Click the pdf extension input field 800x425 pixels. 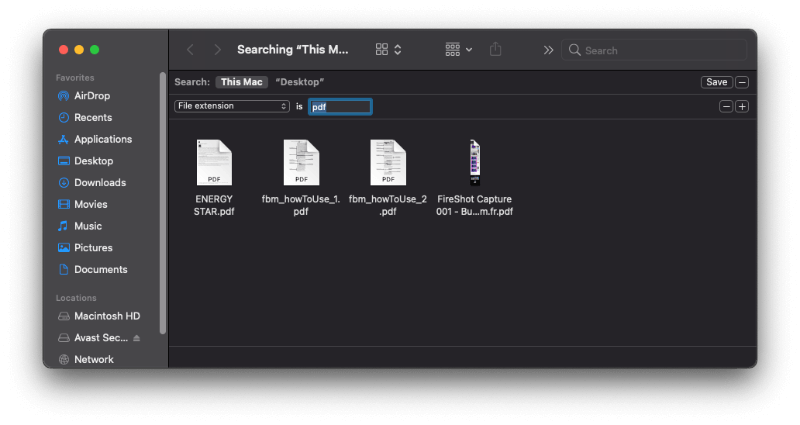(x=340, y=107)
